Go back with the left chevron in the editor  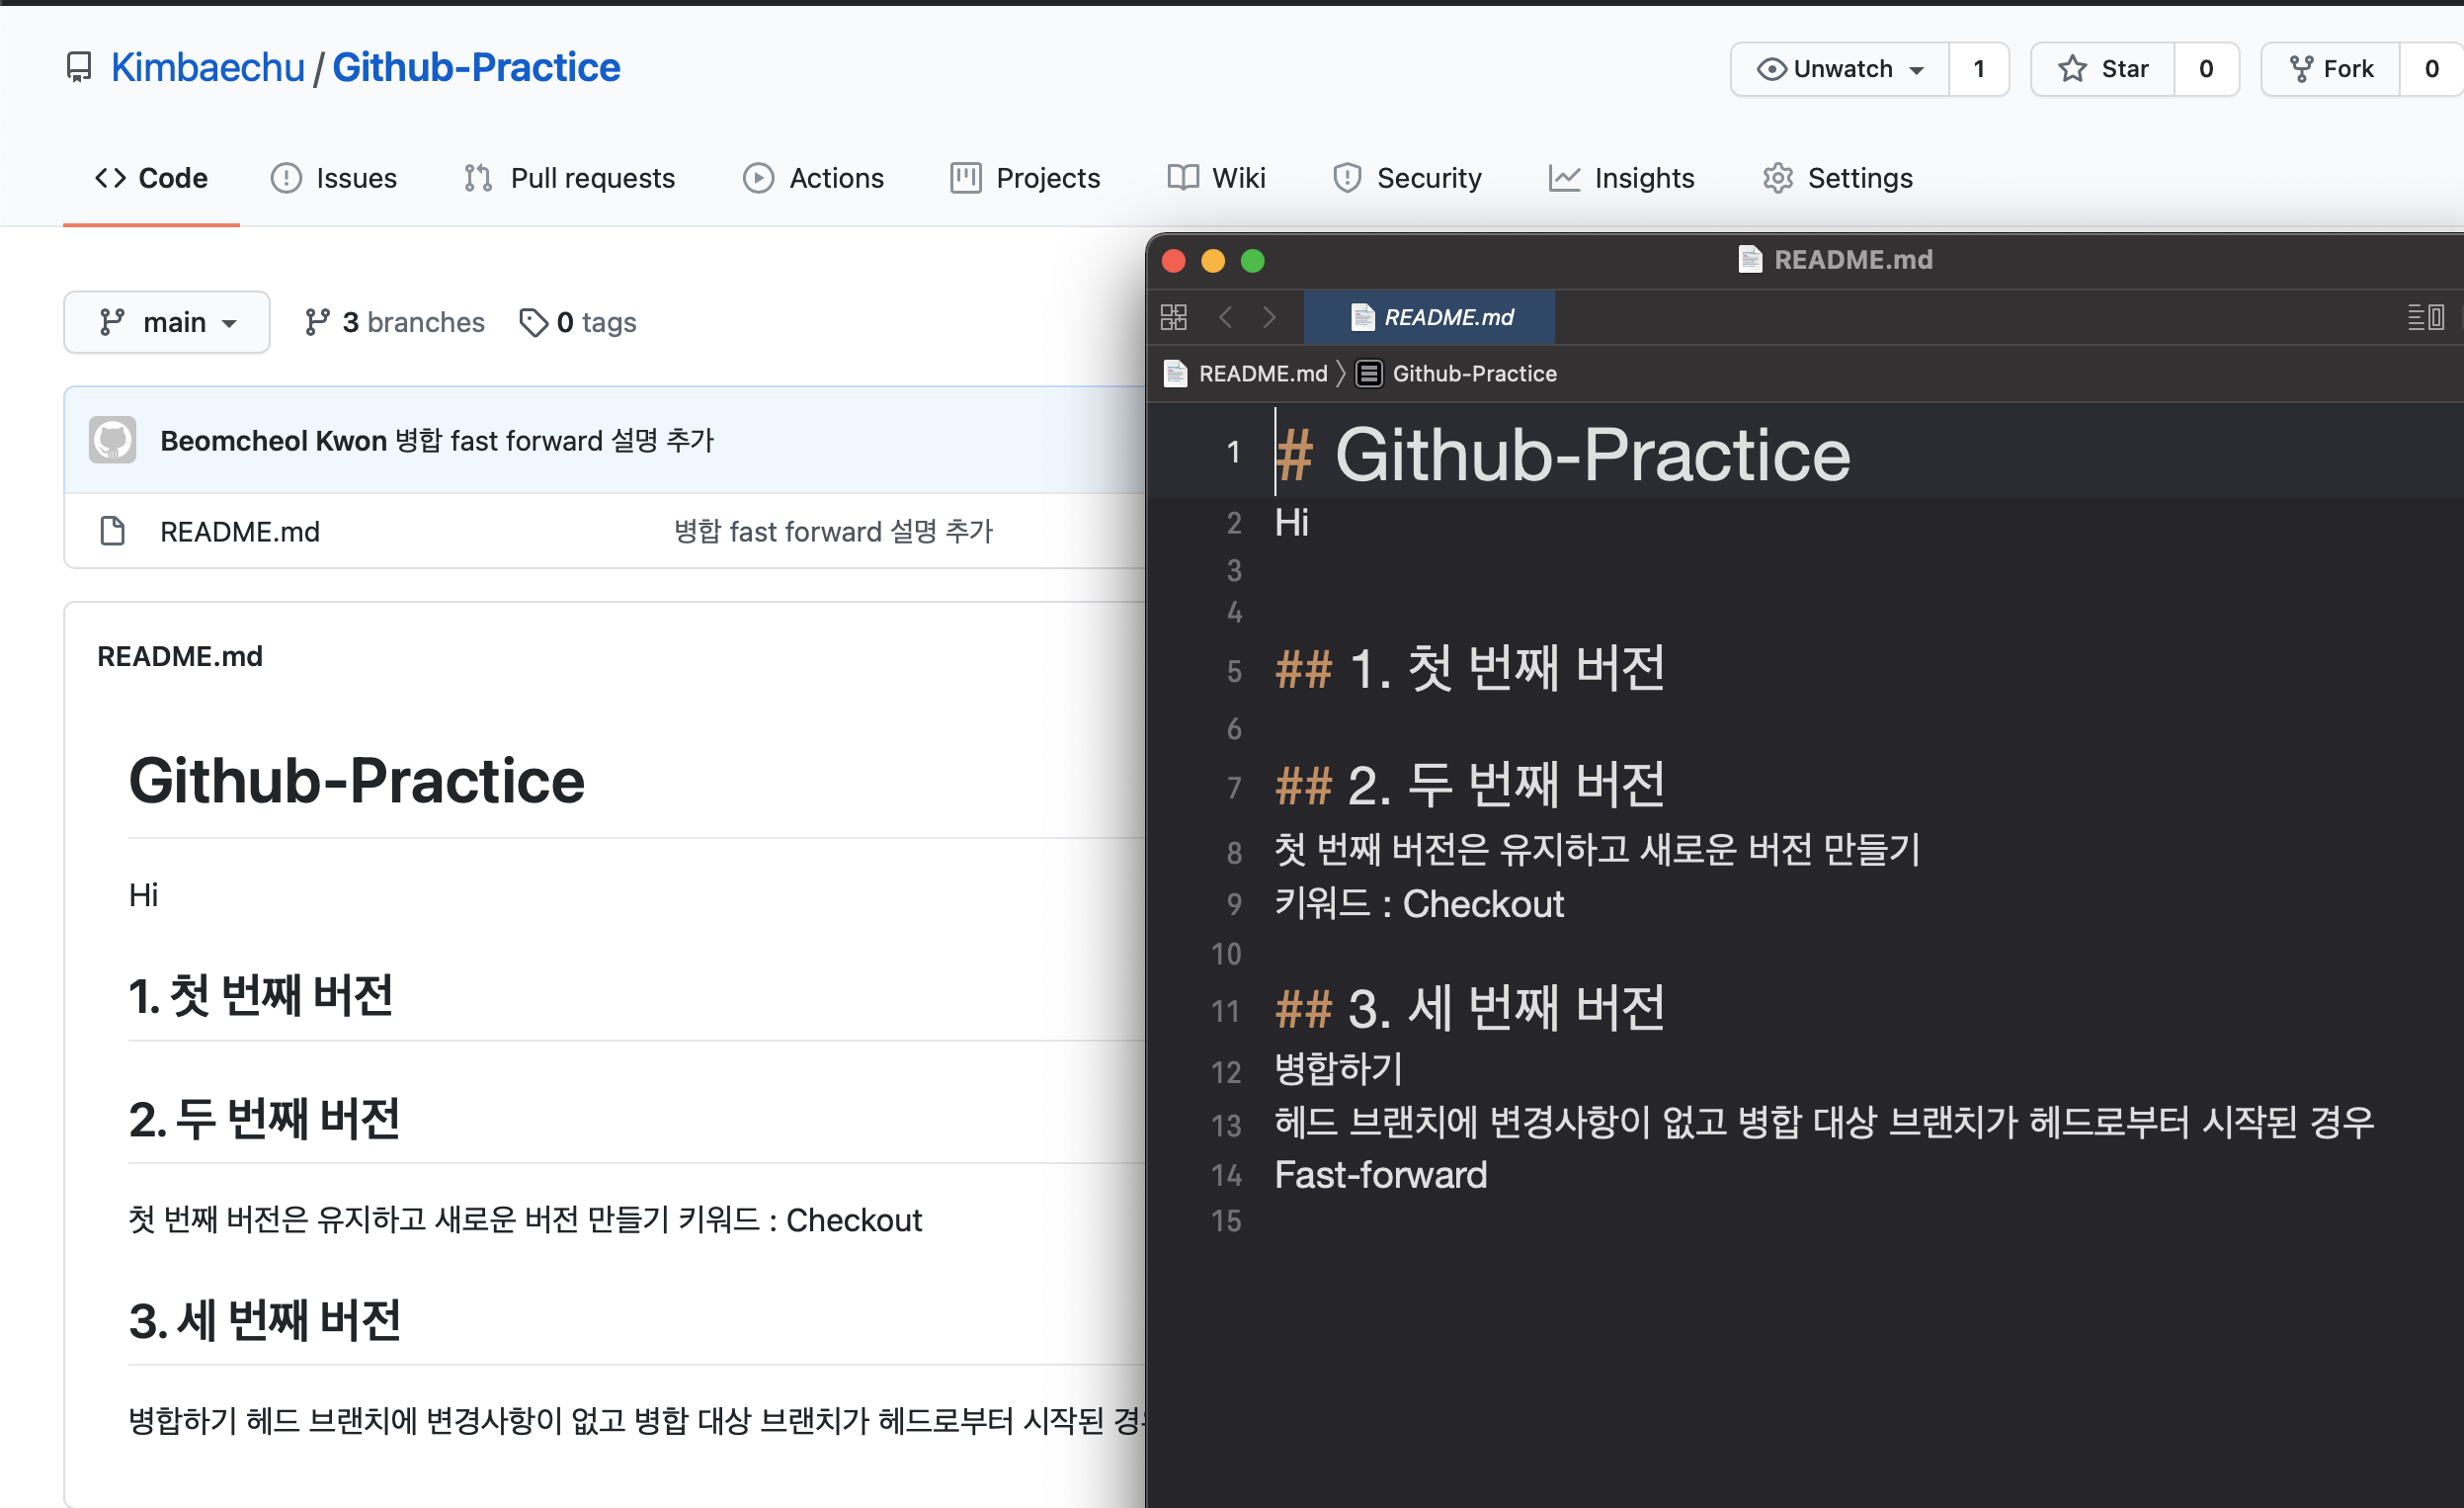[x=1225, y=317]
